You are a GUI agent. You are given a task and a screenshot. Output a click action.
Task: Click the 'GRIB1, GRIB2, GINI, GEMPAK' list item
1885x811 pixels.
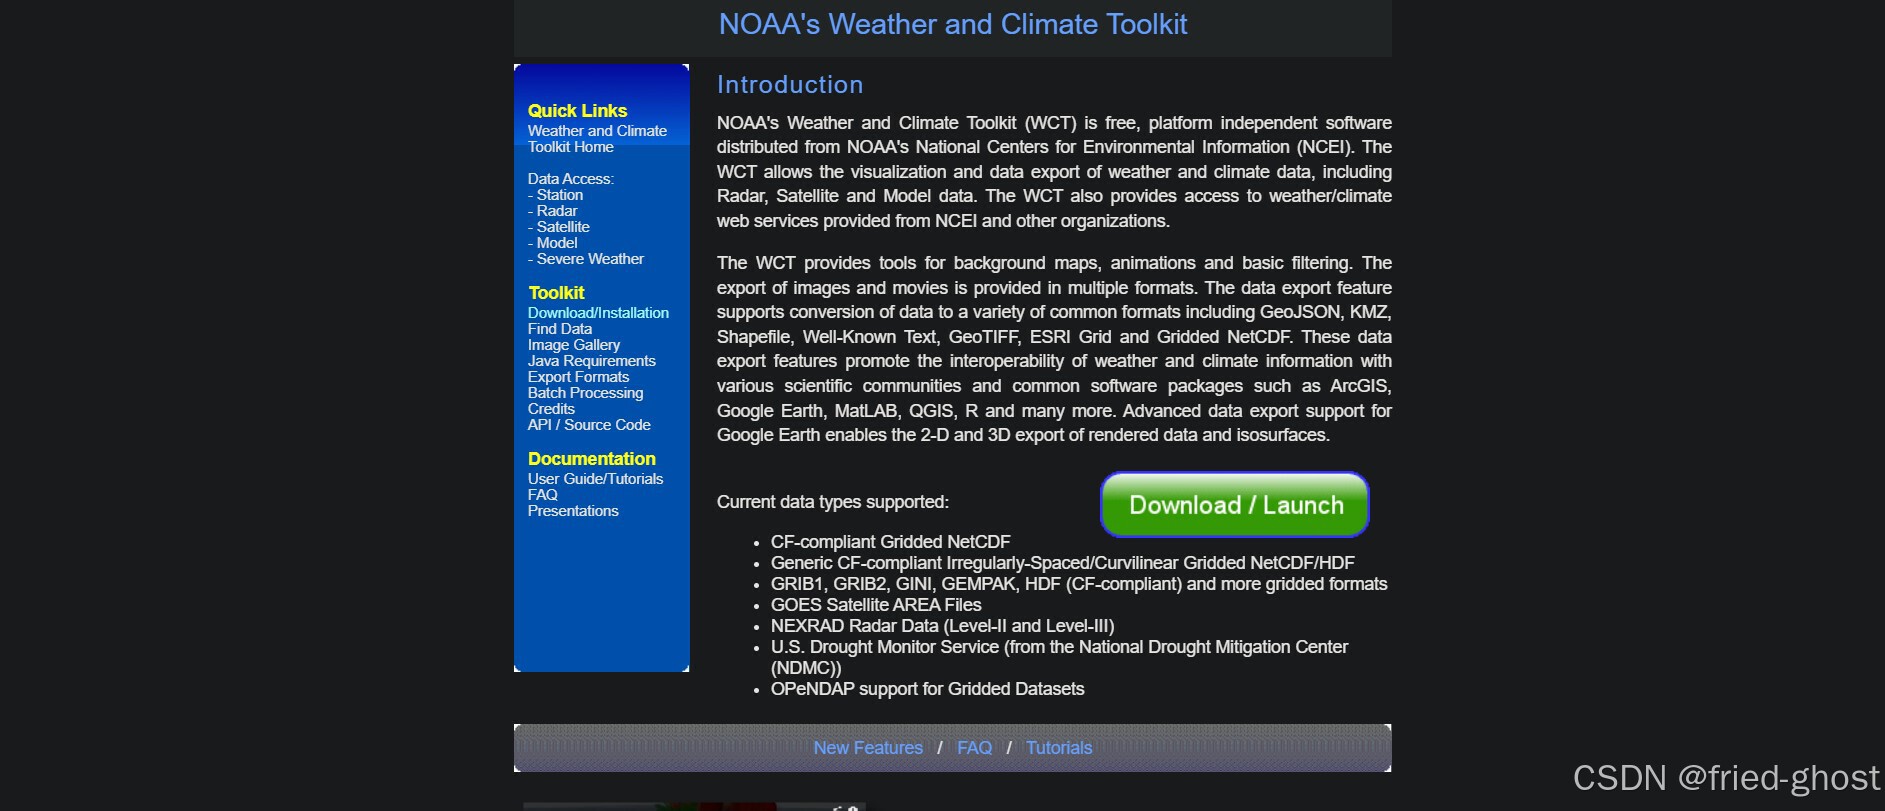(x=1079, y=584)
